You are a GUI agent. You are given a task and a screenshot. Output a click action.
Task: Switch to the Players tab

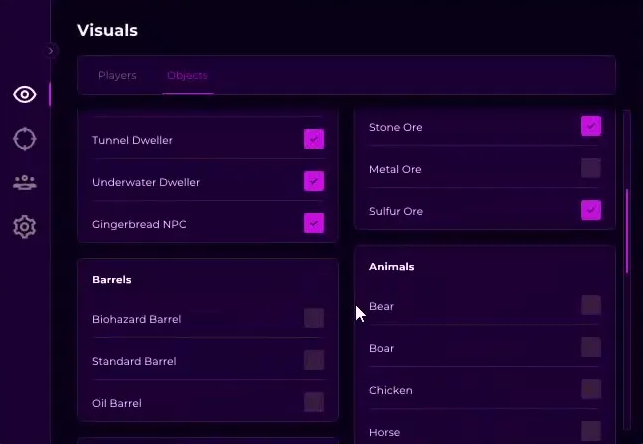(x=117, y=75)
